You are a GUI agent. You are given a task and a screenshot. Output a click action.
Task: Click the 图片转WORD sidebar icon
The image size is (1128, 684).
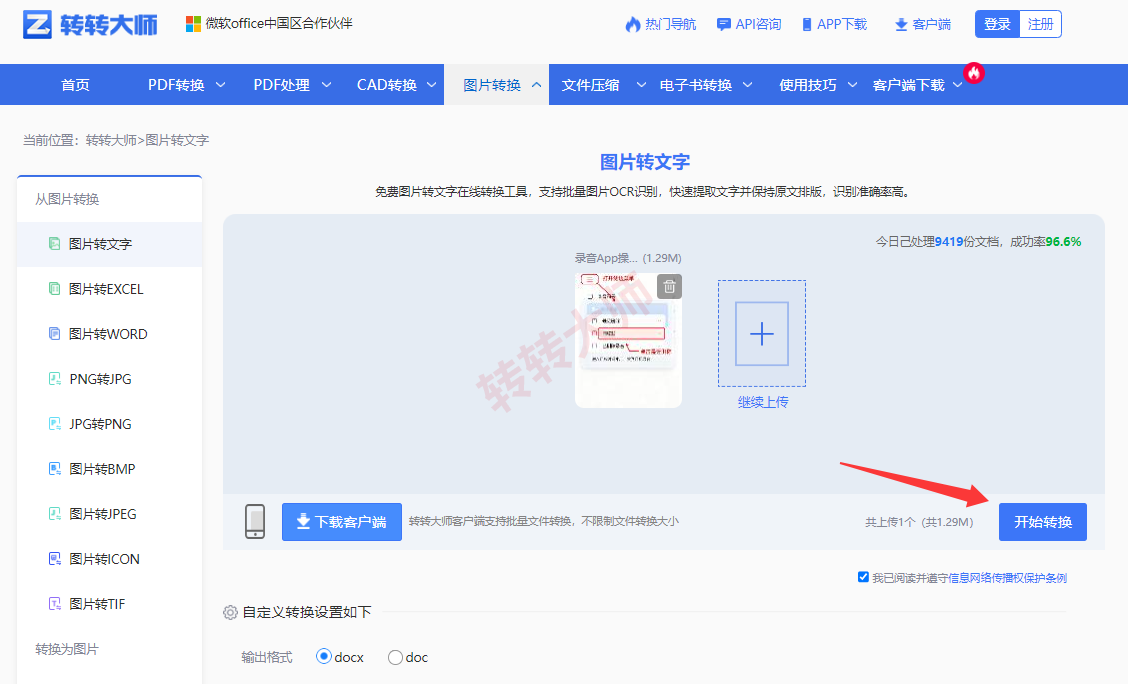tap(54, 334)
